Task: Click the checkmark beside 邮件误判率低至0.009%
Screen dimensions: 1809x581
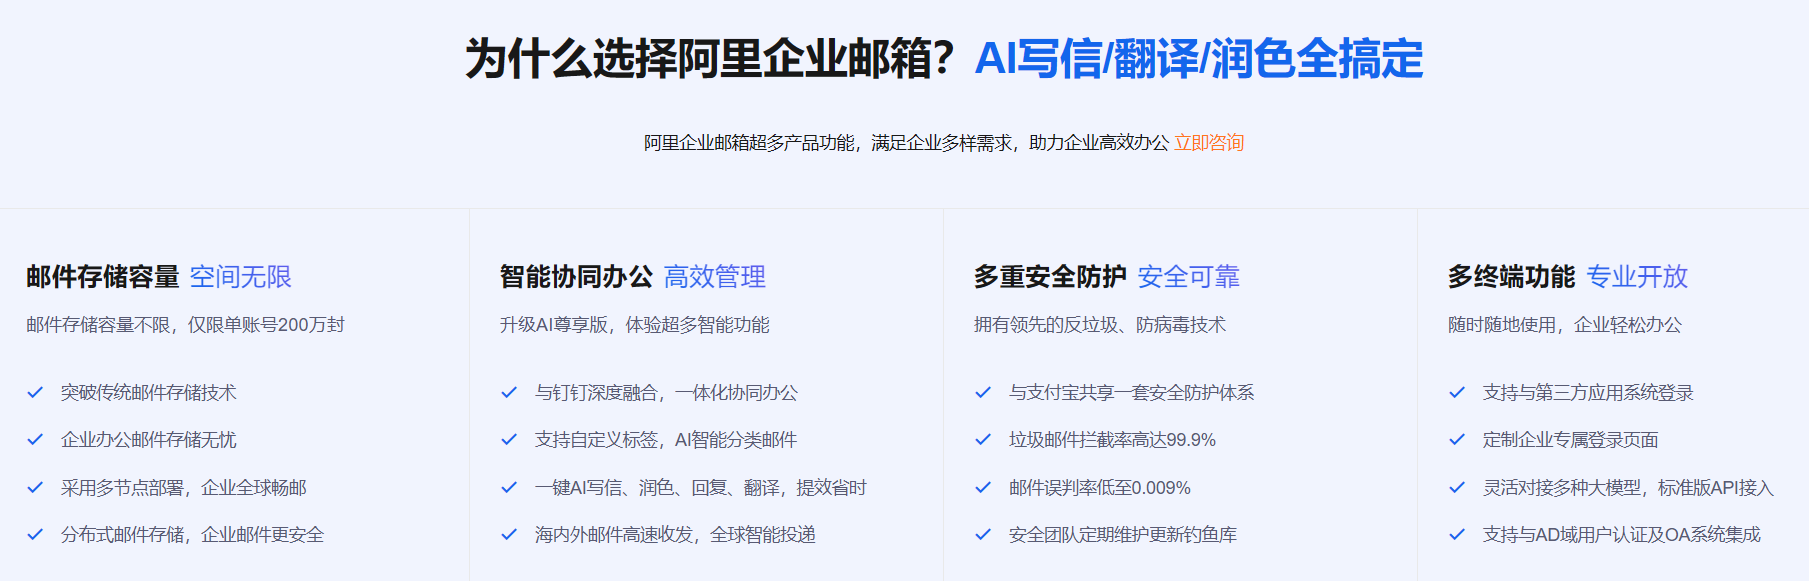Action: [983, 487]
